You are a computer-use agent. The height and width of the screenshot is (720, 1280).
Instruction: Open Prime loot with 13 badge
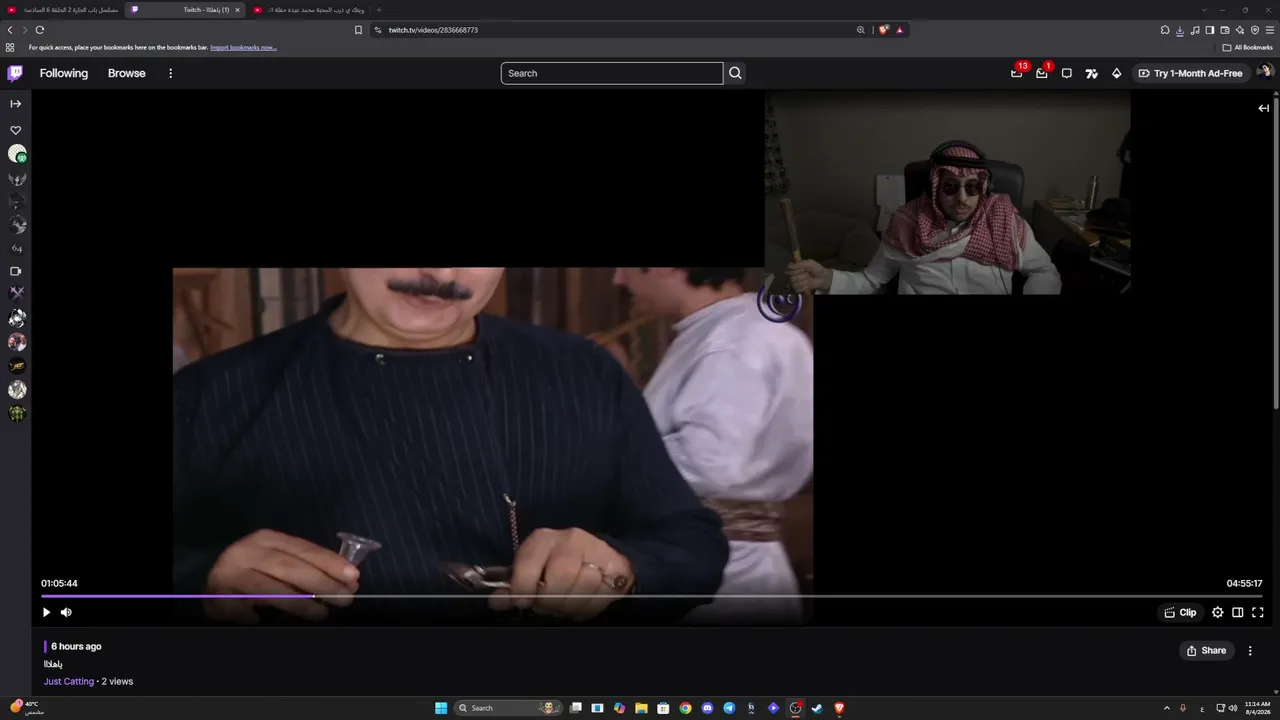1017,73
